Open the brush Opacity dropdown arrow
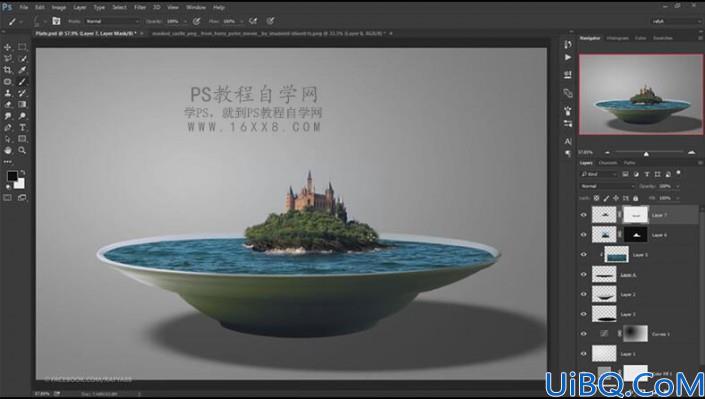This screenshot has width=705, height=399. [184, 21]
